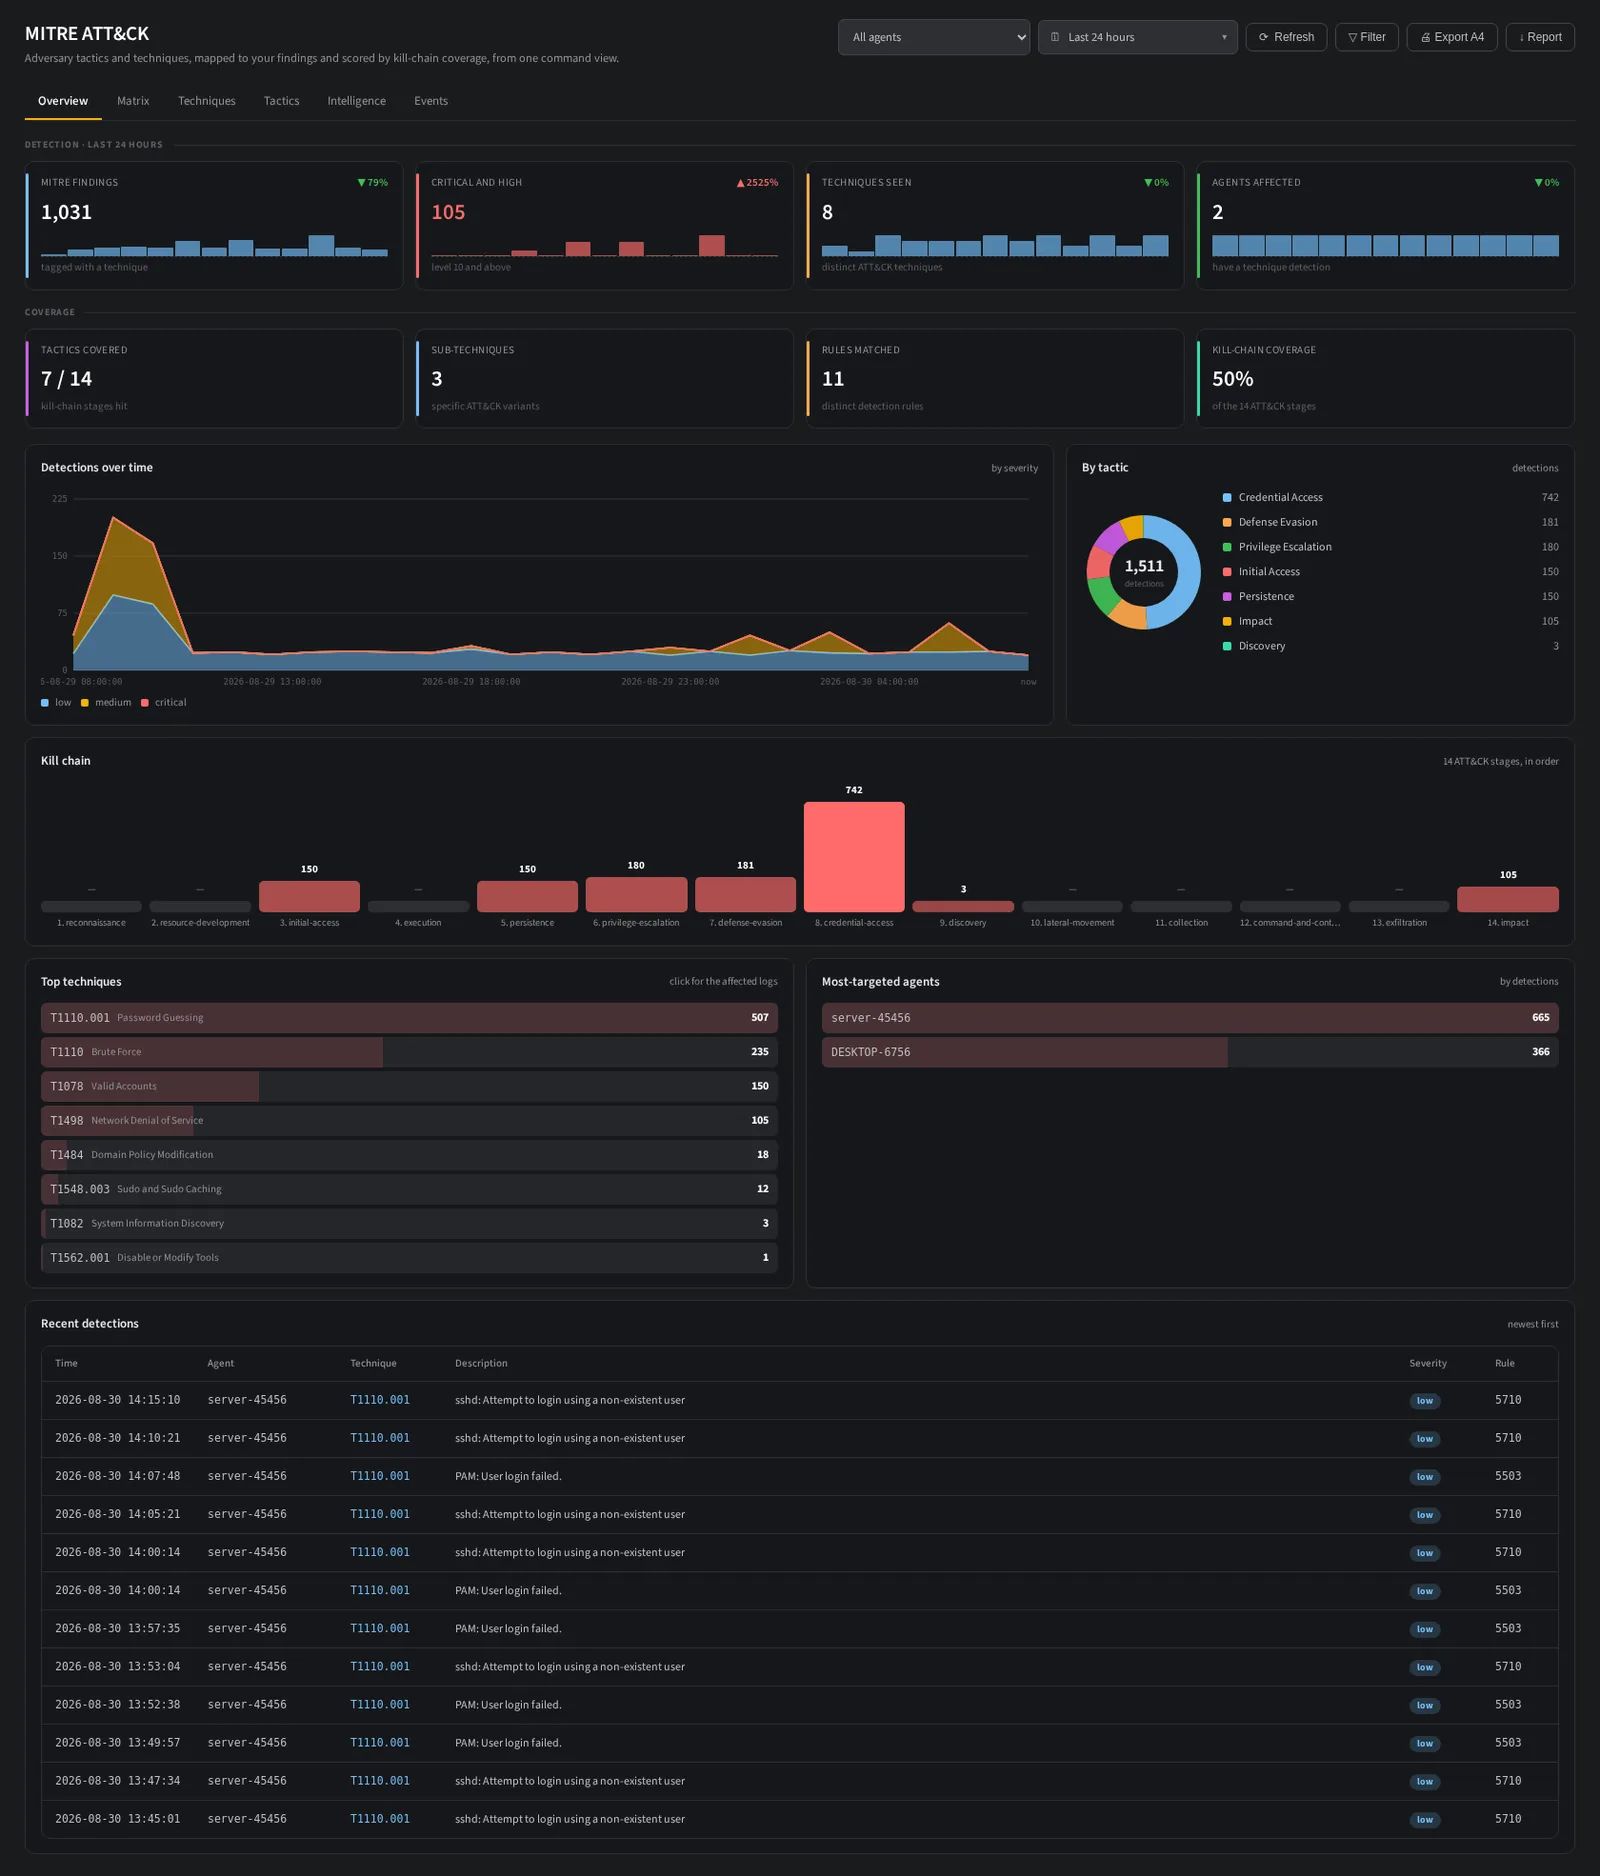This screenshot has width=1600, height=1876.
Task: Click Discovery teal legend swatch
Action: click(1227, 646)
